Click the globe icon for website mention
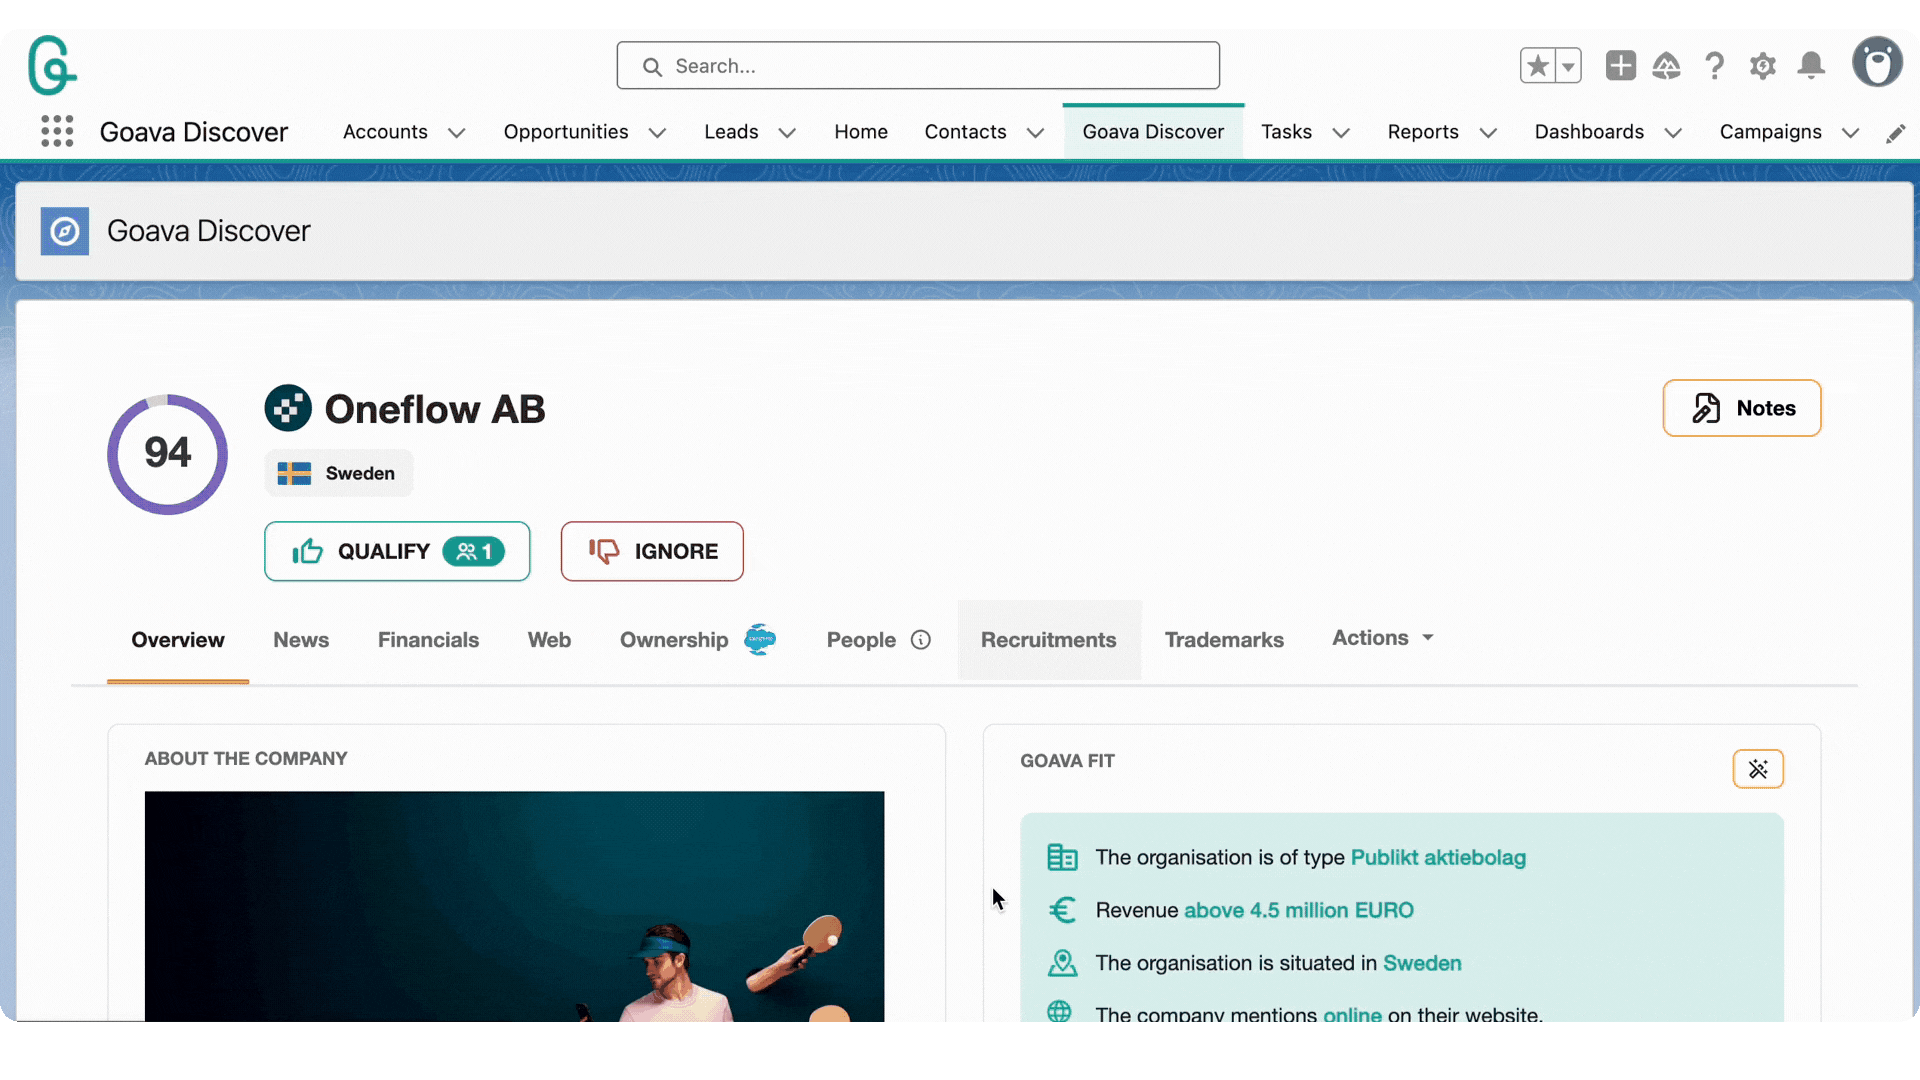 [1059, 1011]
